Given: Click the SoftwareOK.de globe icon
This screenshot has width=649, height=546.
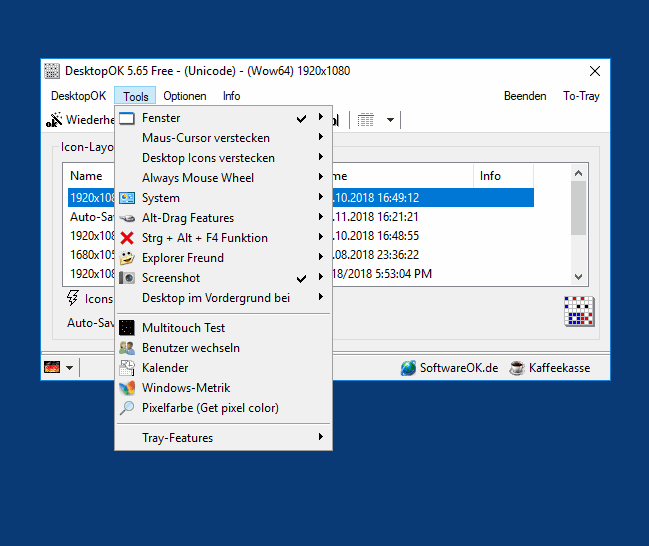Looking at the screenshot, I should (x=408, y=368).
